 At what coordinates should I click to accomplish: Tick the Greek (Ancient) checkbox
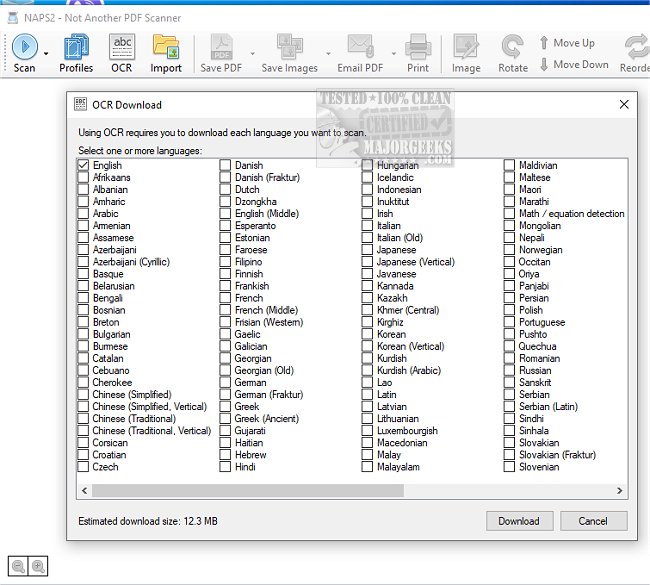[225, 418]
